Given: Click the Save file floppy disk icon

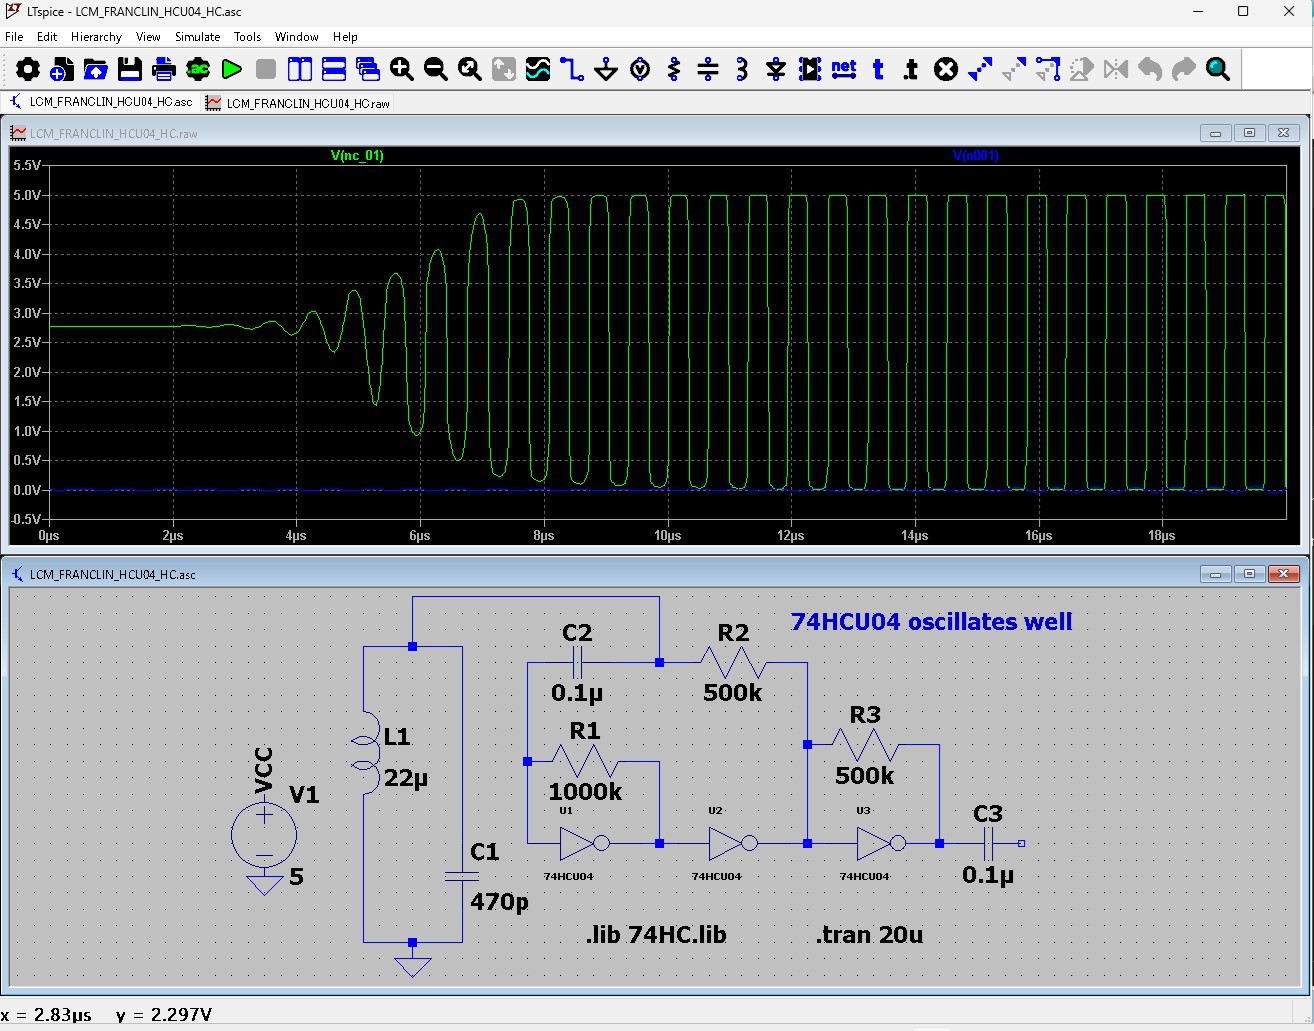Looking at the screenshot, I should pos(130,69).
